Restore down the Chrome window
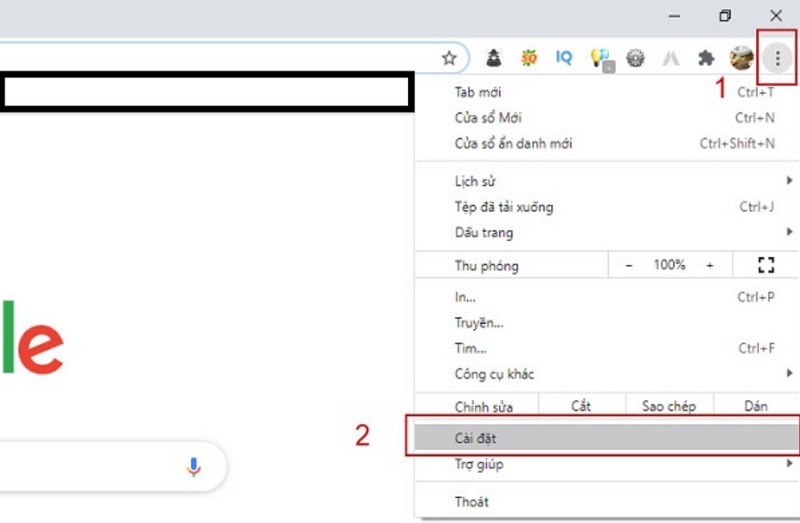Screen dimensions: 800x523 [725, 16]
